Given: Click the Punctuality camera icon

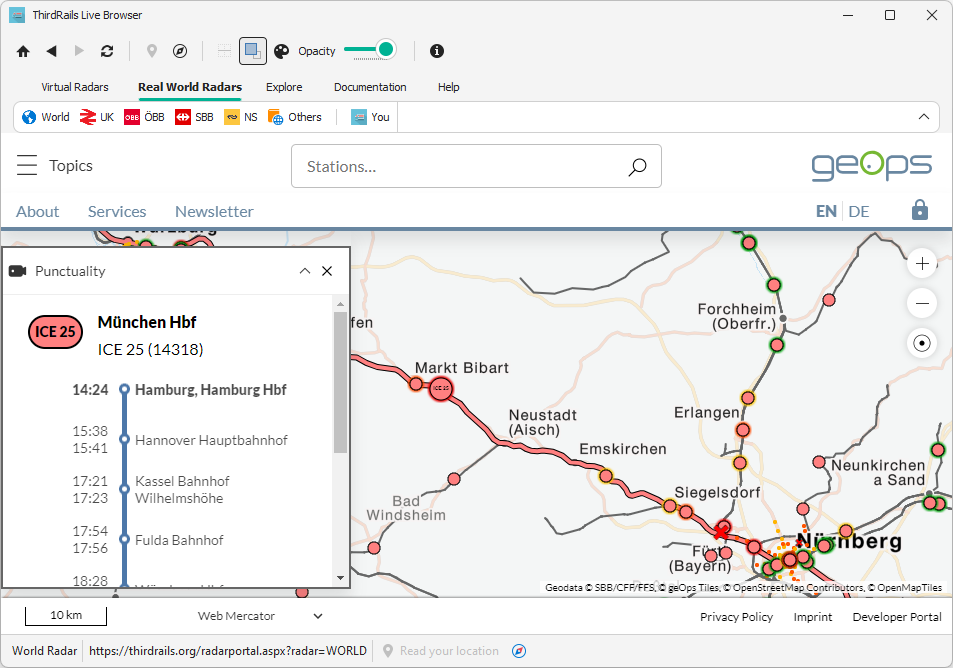Looking at the screenshot, I should pyautogui.click(x=18, y=271).
